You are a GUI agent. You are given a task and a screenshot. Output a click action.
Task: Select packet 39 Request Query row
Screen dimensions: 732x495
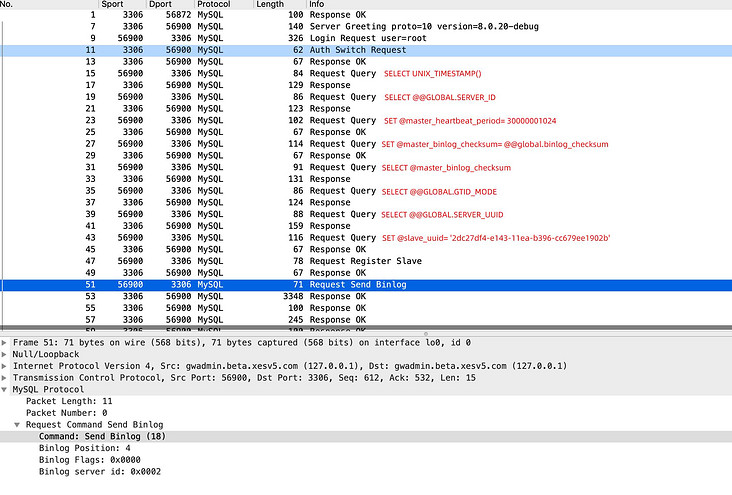pos(366,214)
